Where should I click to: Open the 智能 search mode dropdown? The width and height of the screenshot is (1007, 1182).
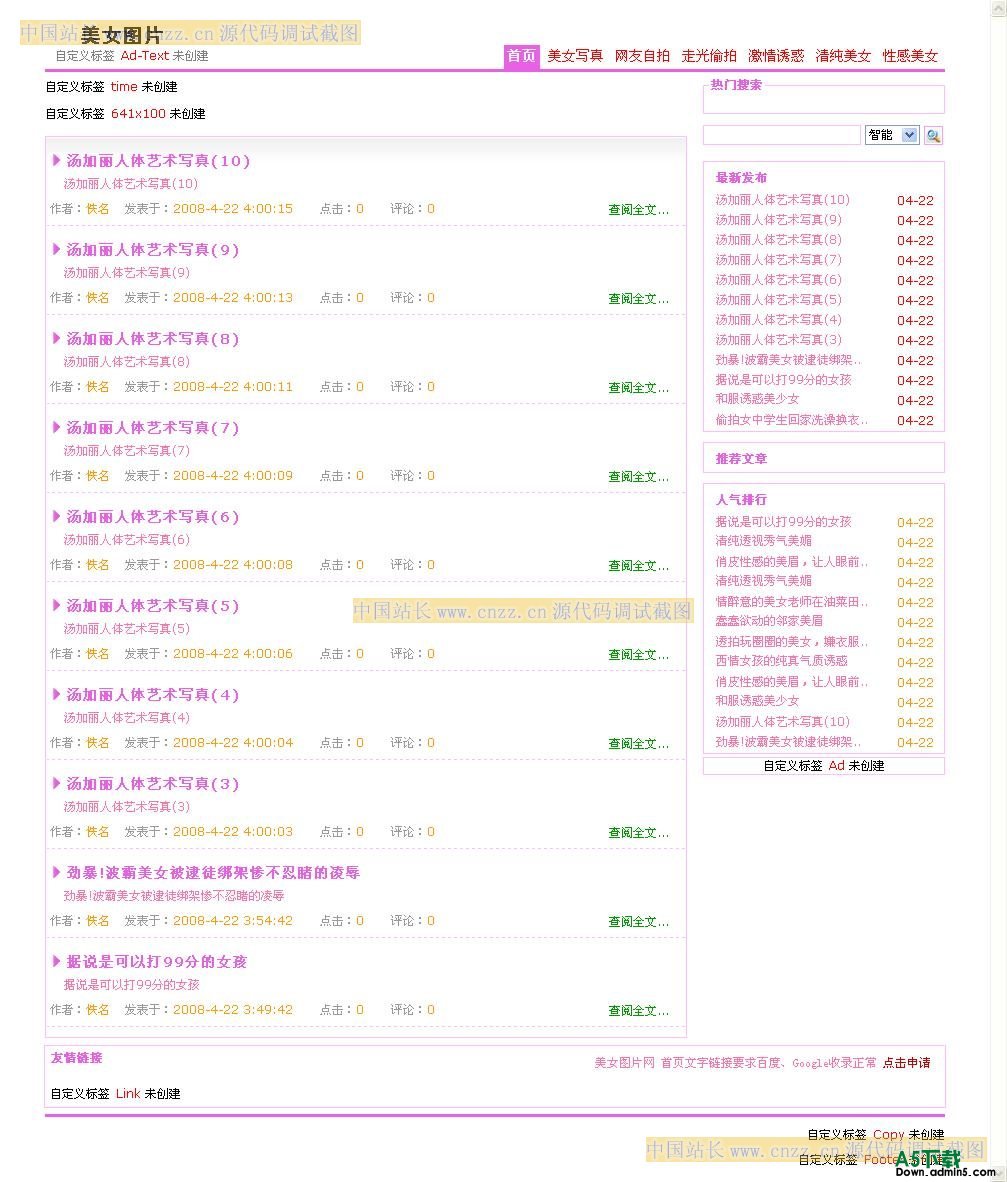(x=892, y=135)
